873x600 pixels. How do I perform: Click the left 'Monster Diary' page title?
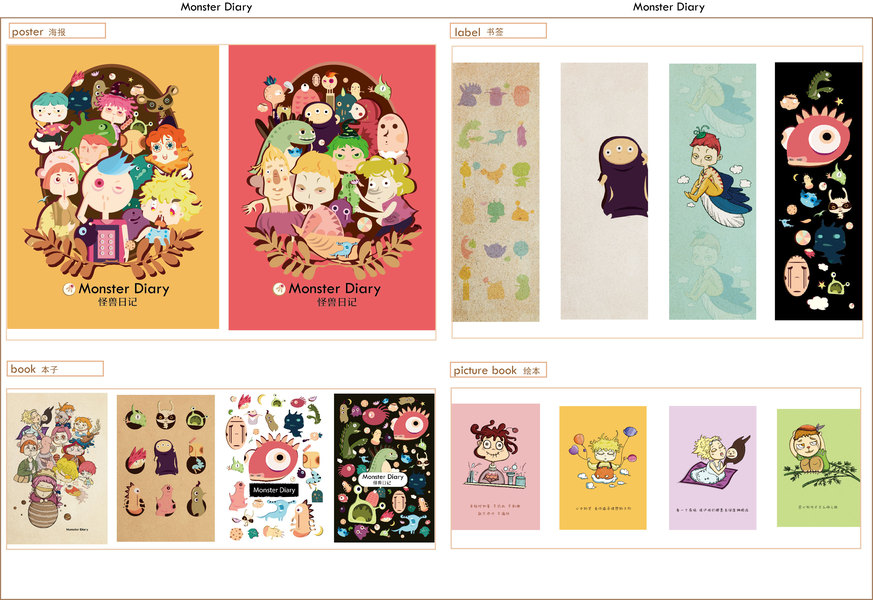coord(216,7)
